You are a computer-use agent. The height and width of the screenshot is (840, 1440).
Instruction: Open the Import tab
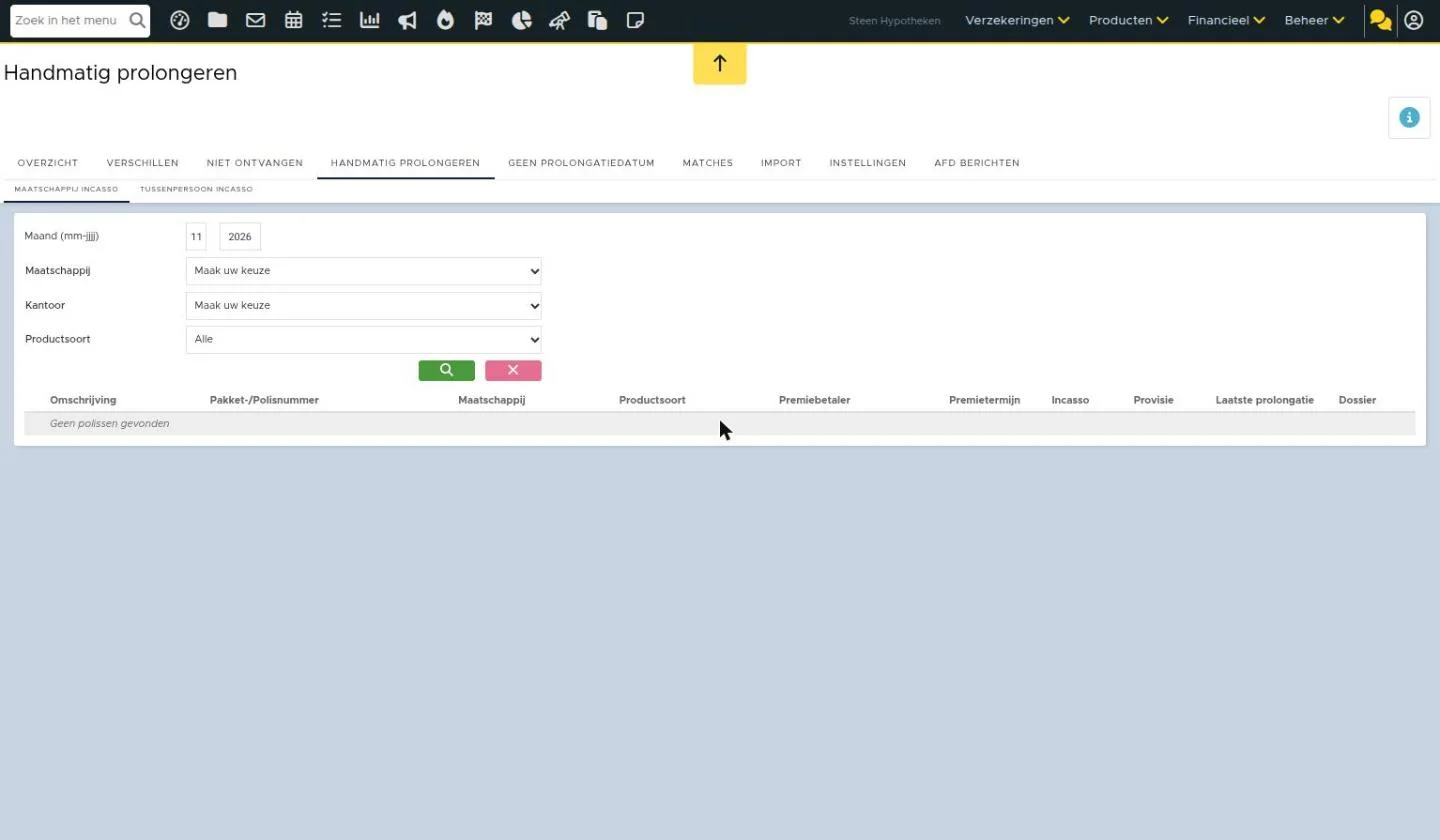click(781, 163)
